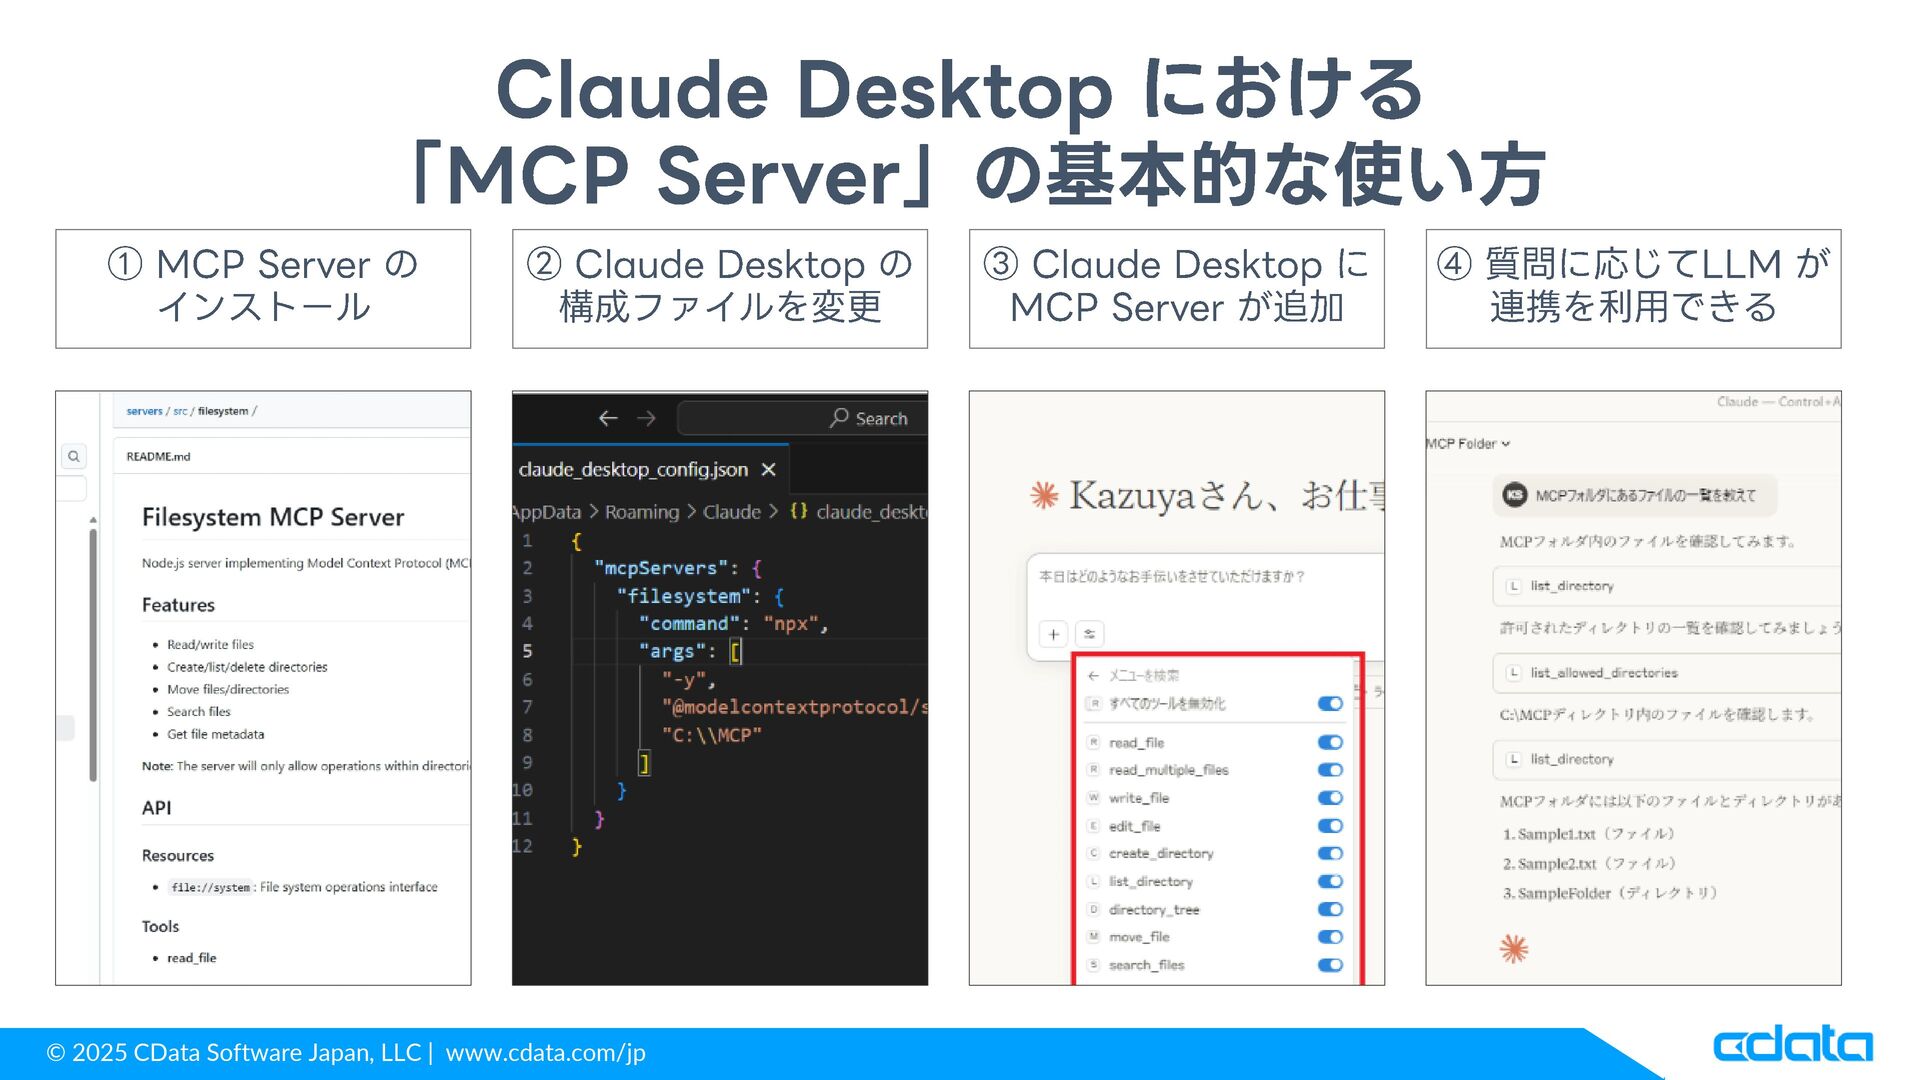This screenshot has width=1920, height=1080.
Task: Click the user message MCPフォルダにあるファイルの一覧を教えて
Action: point(1645,495)
